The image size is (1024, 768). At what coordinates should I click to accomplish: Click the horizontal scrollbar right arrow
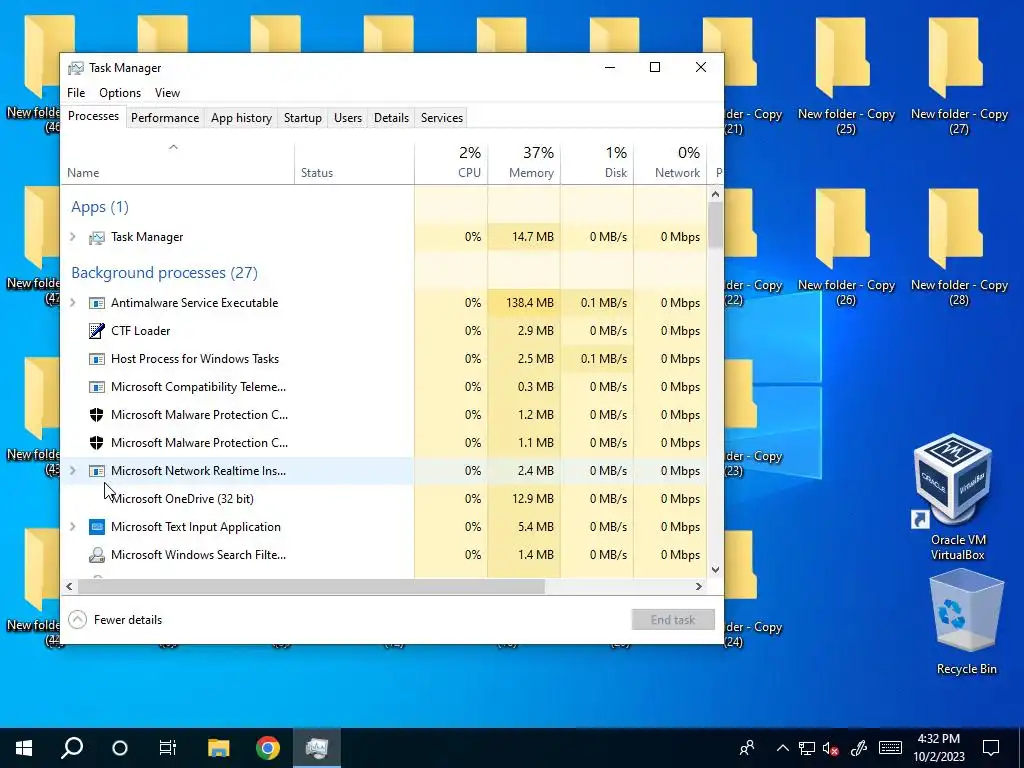pos(699,586)
